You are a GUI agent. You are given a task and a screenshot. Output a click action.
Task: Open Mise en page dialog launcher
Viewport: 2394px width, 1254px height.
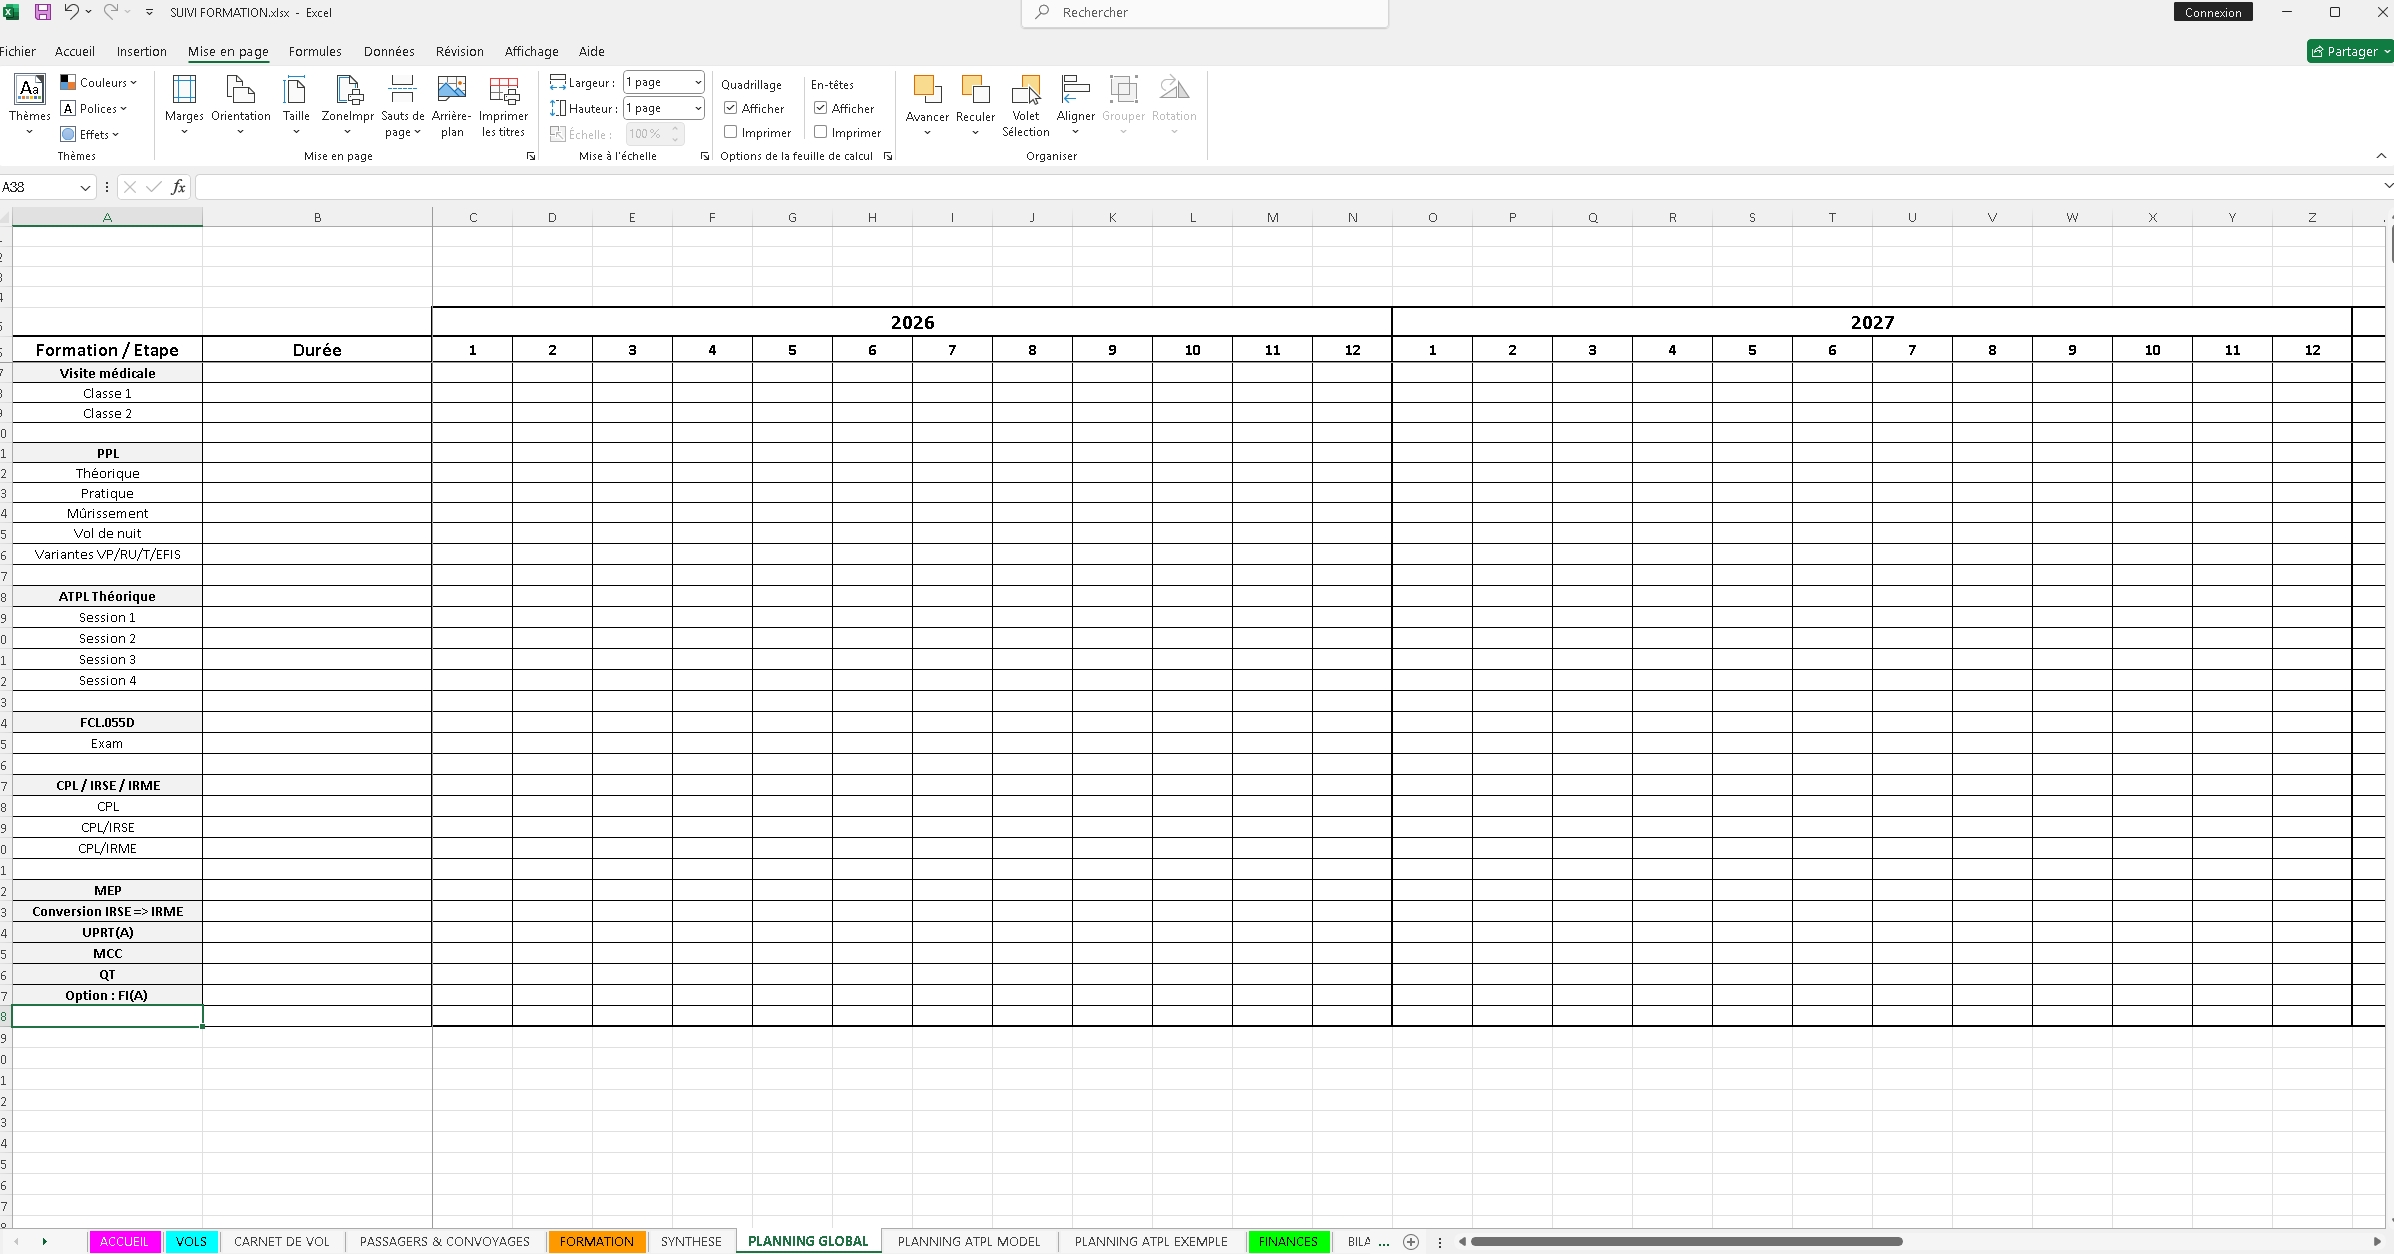pyautogui.click(x=531, y=156)
